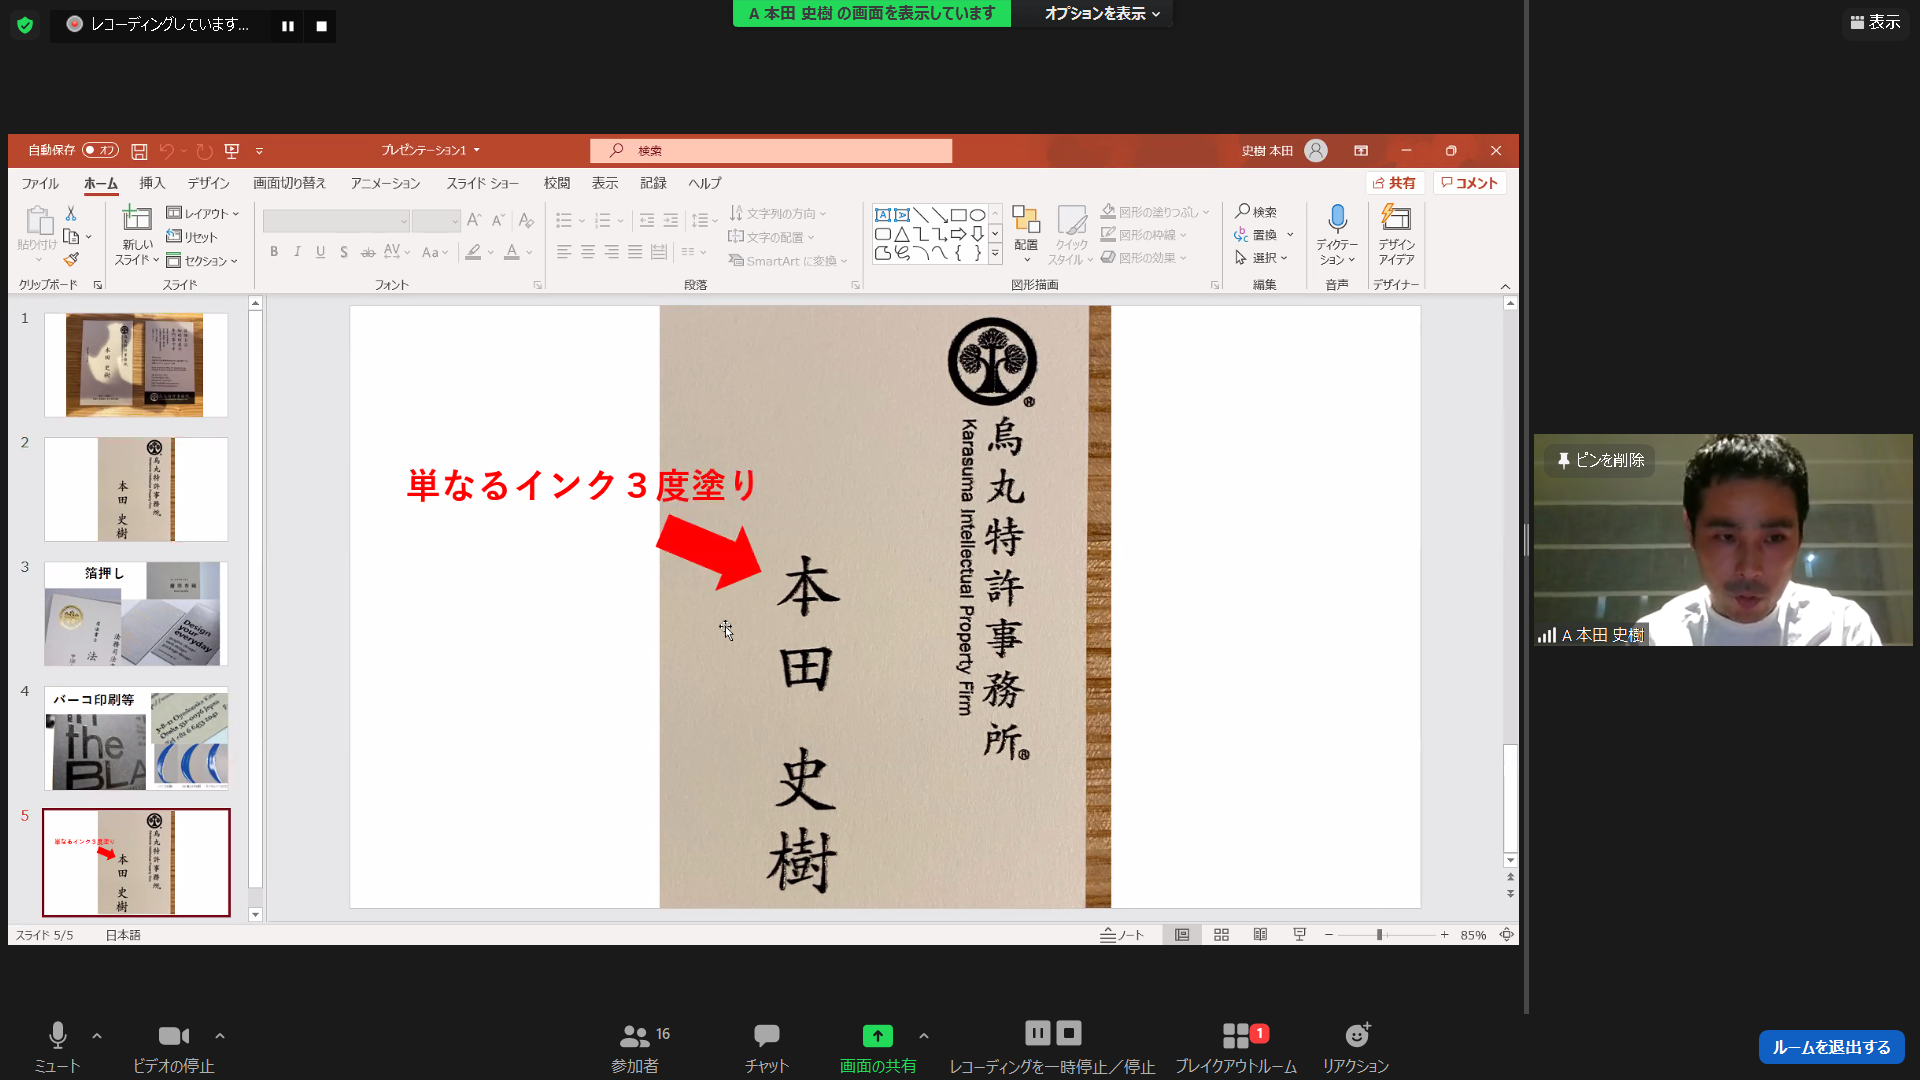Open the 文字列の方向 dropdown

coord(778,213)
